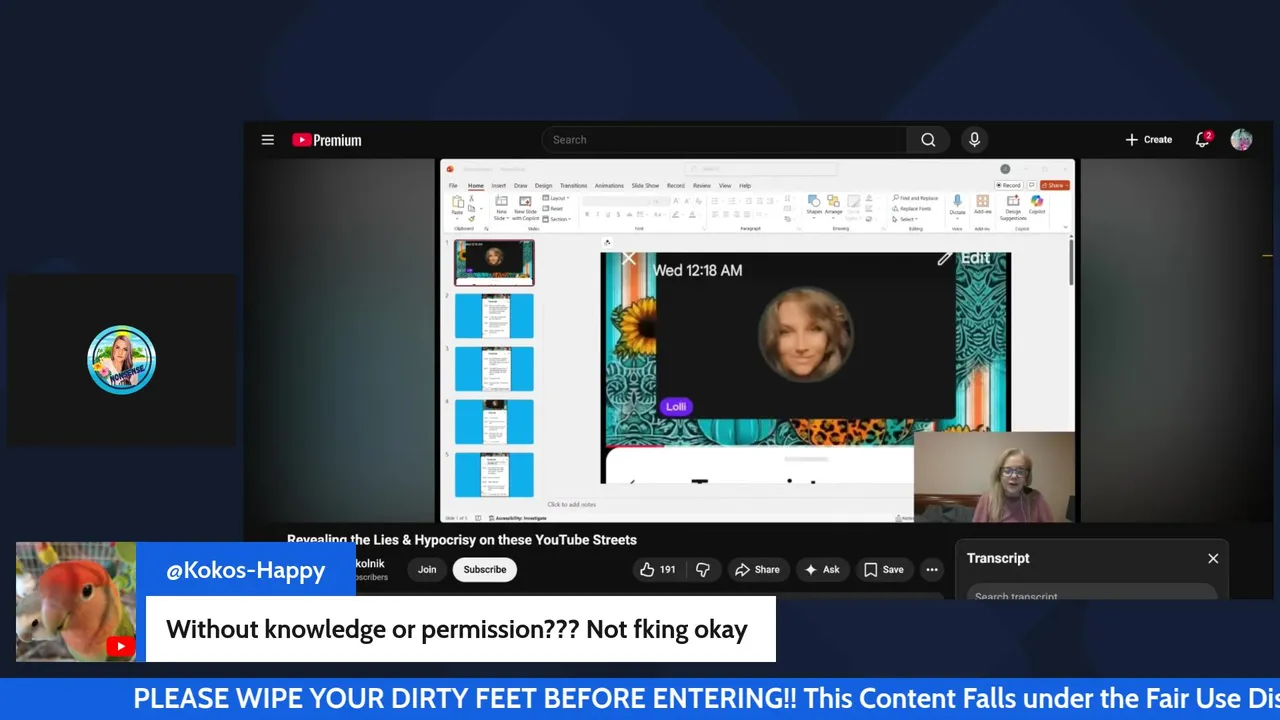
Task: Click the X close icon on the slide image
Action: tap(629, 260)
